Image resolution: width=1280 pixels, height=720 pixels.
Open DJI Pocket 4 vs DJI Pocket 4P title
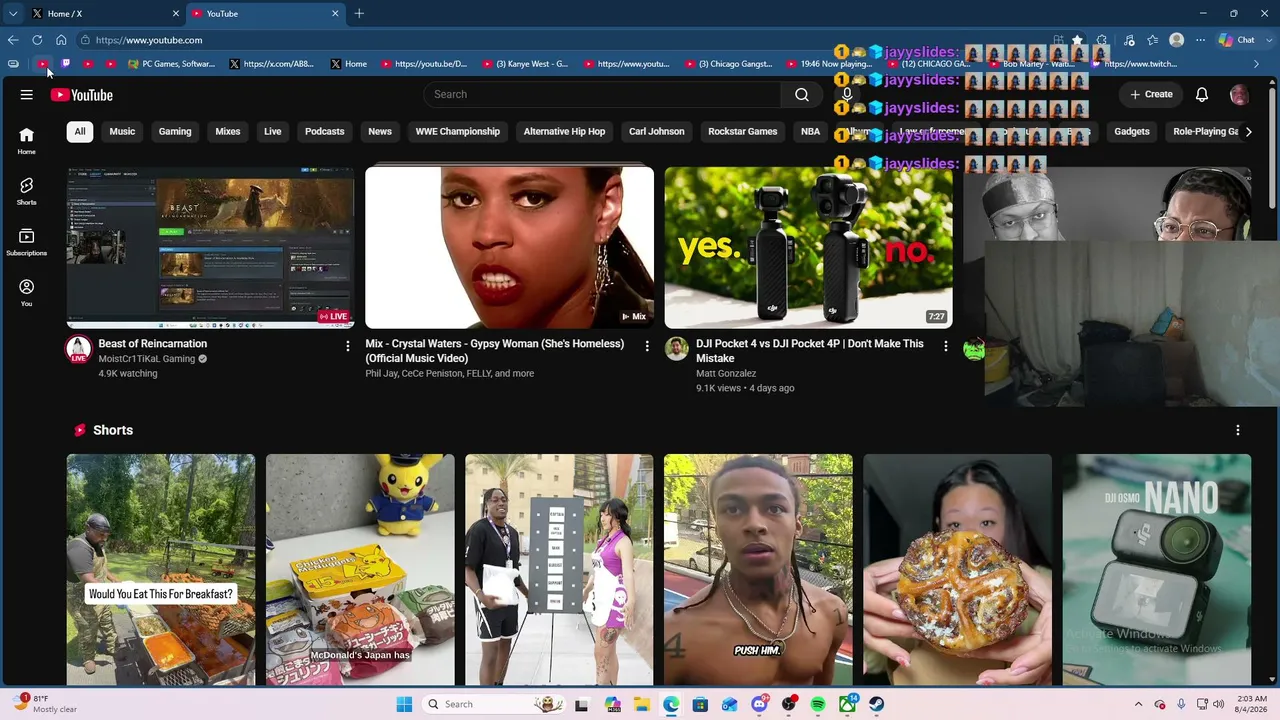(x=810, y=351)
